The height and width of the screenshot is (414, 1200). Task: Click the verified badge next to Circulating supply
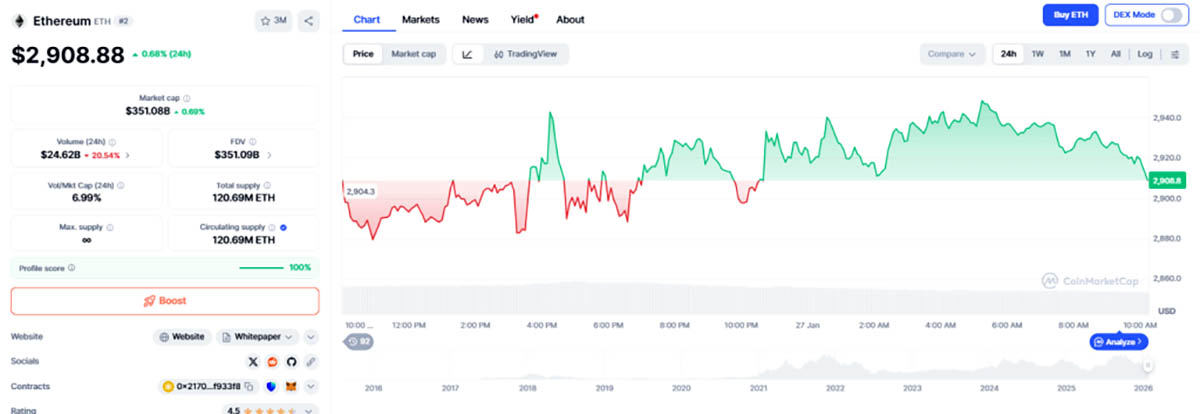(284, 228)
